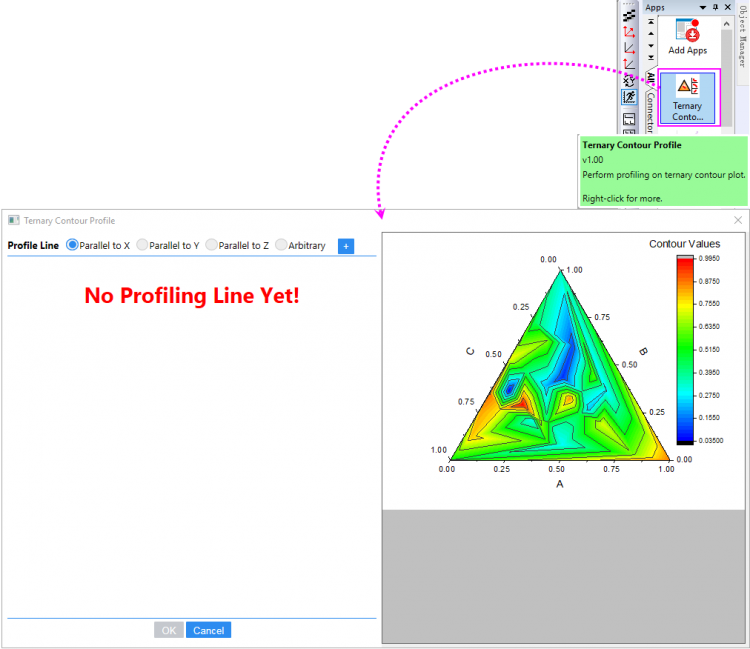Click the XY rescale tool icon
Image resolution: width=750 pixels, height=649 pixels.
[629, 81]
